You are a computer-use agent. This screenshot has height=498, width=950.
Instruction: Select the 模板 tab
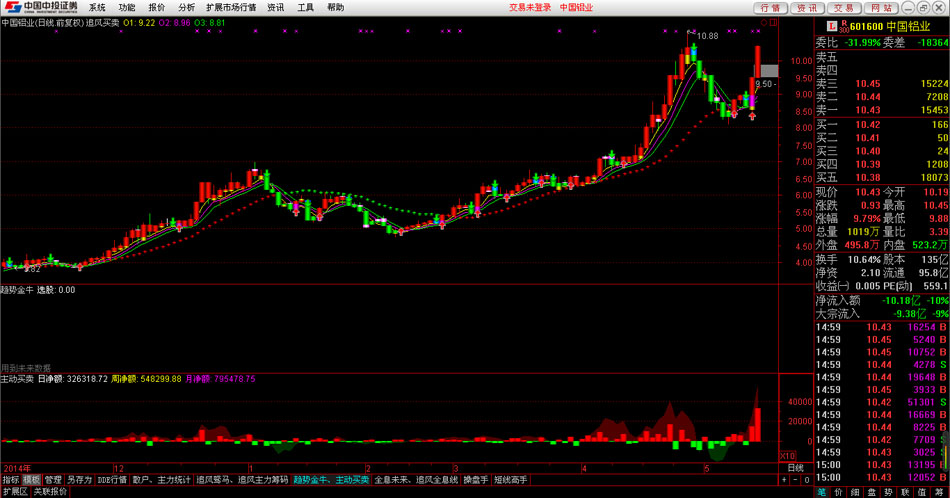(x=32, y=480)
